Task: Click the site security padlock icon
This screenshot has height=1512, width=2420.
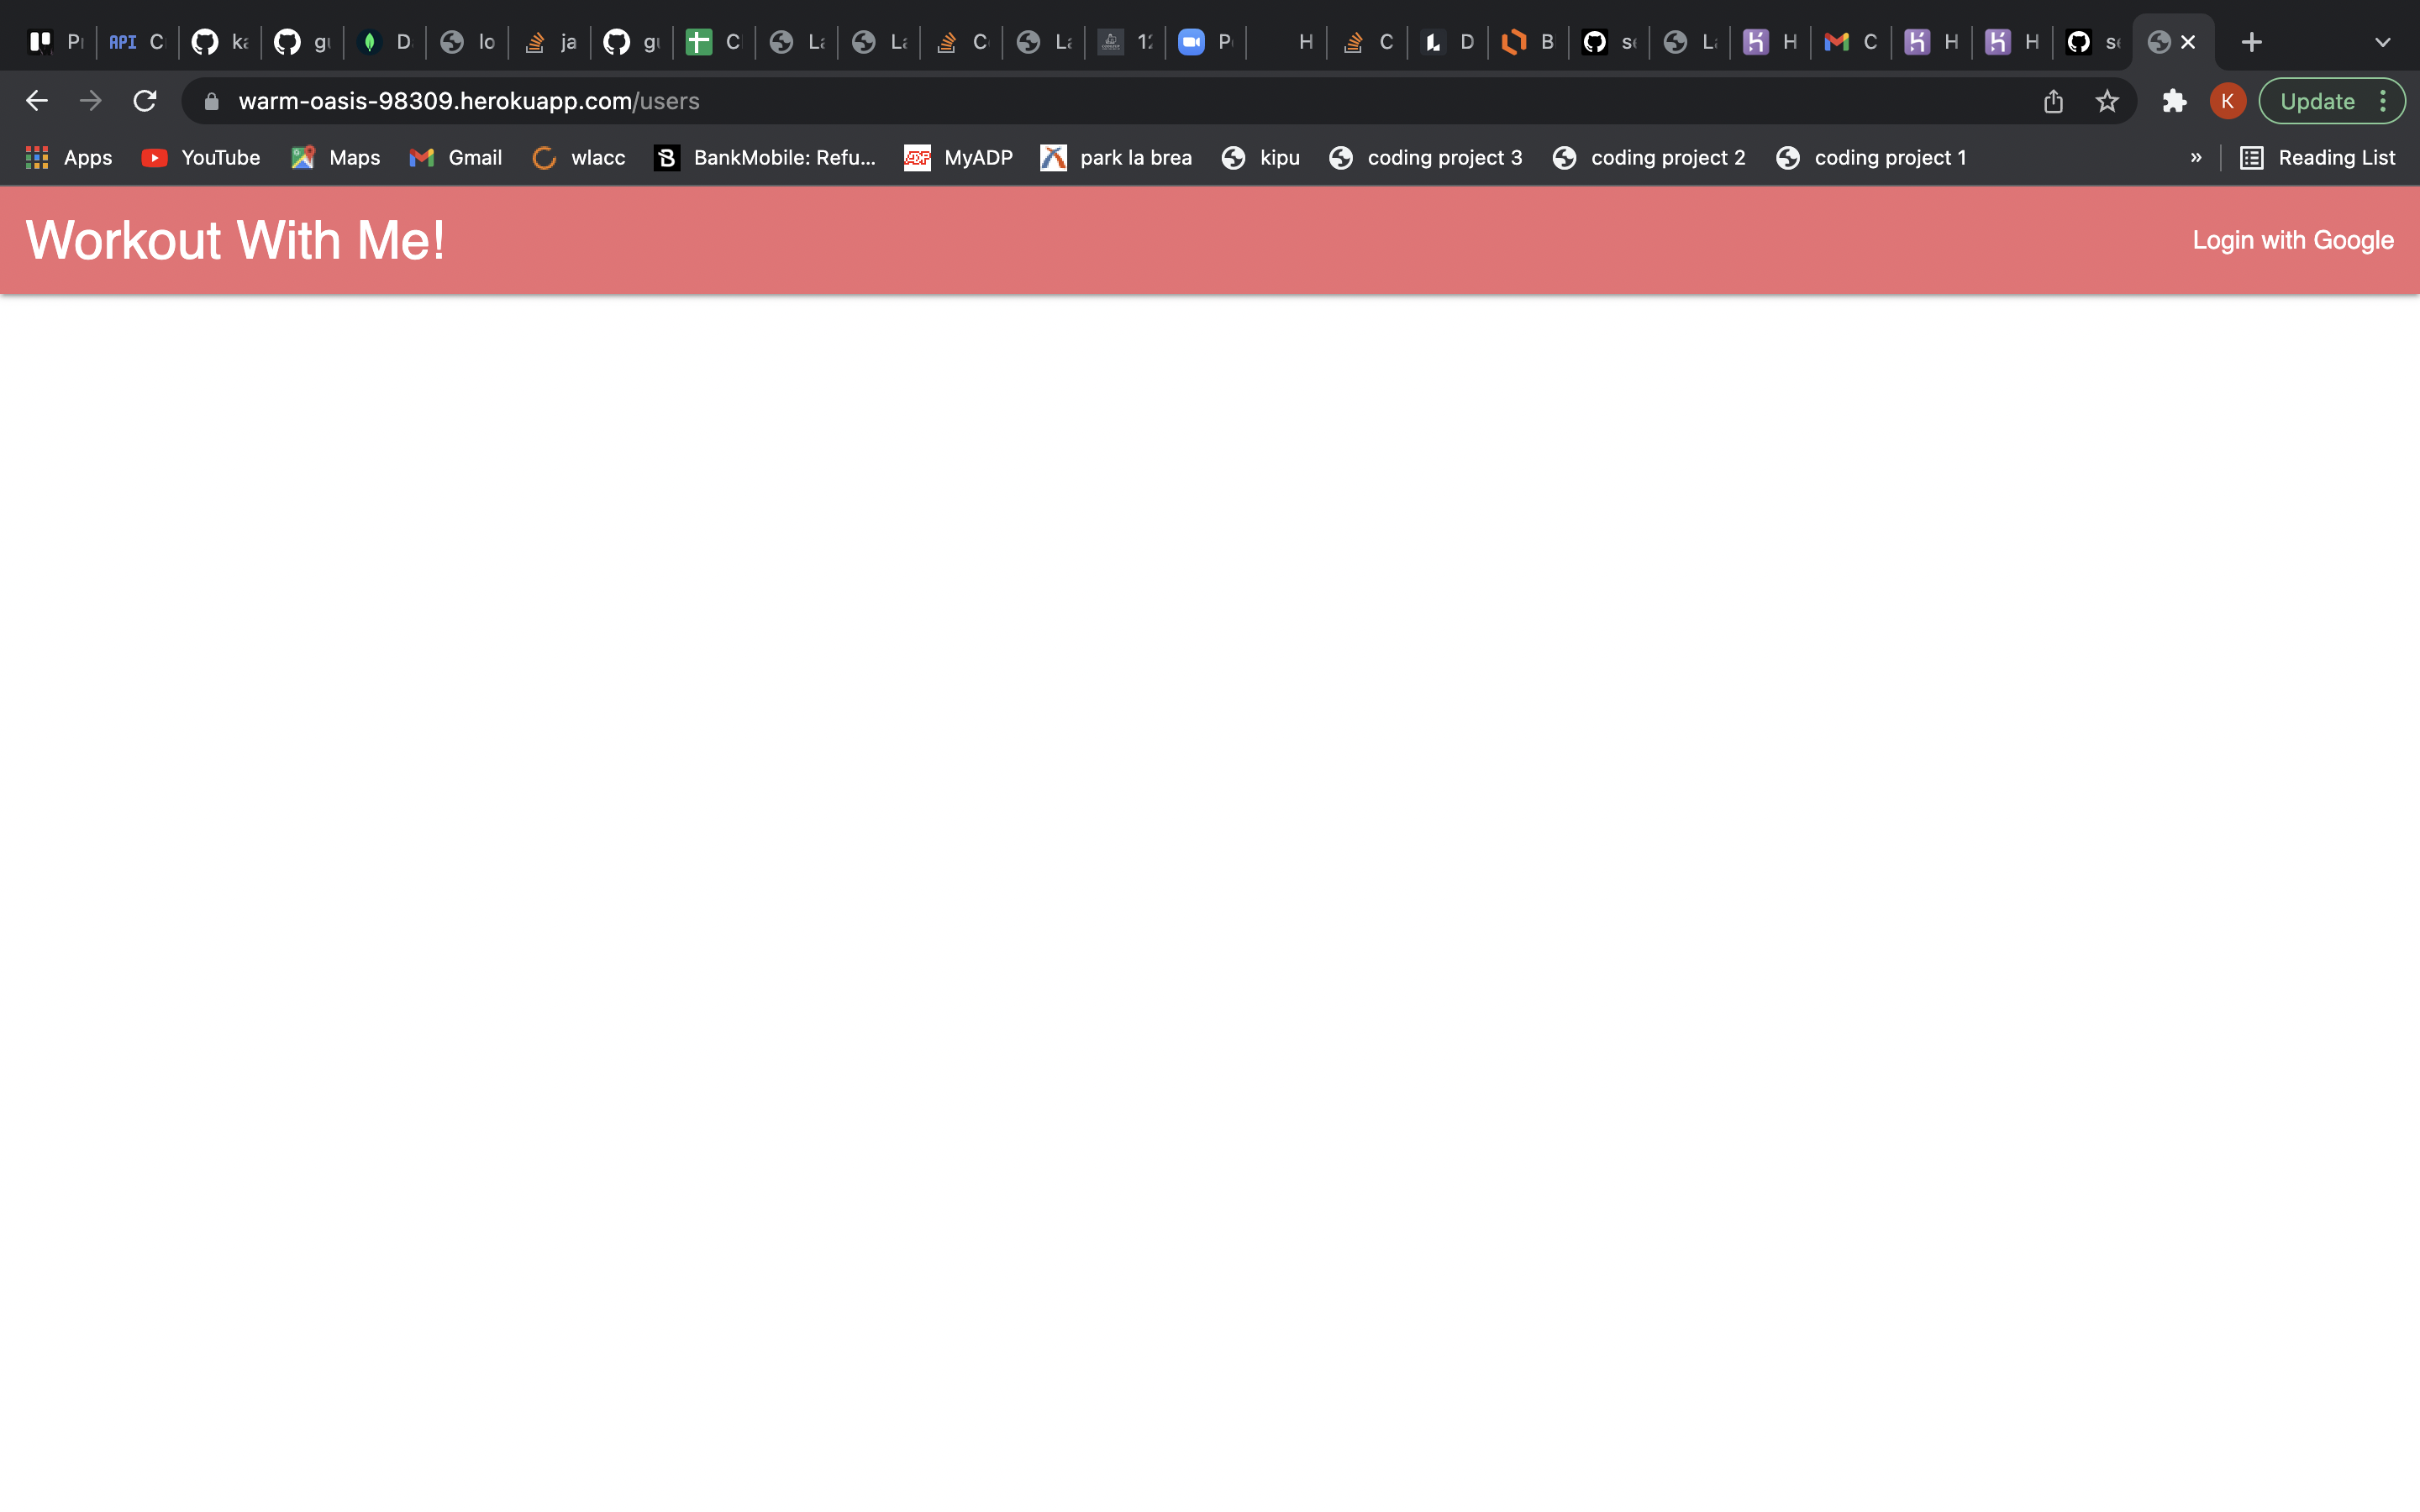Action: [210, 100]
